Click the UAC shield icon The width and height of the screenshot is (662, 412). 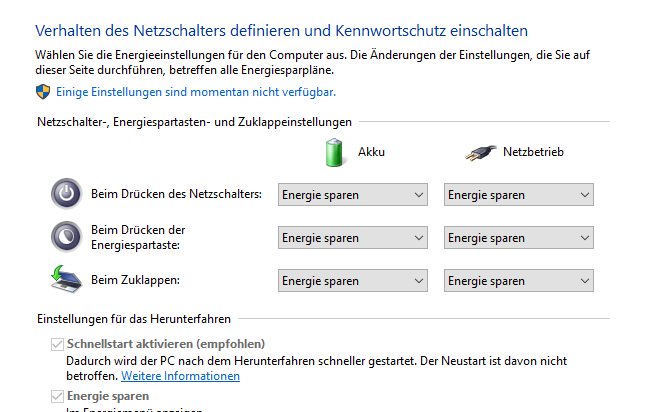pyautogui.click(x=43, y=92)
